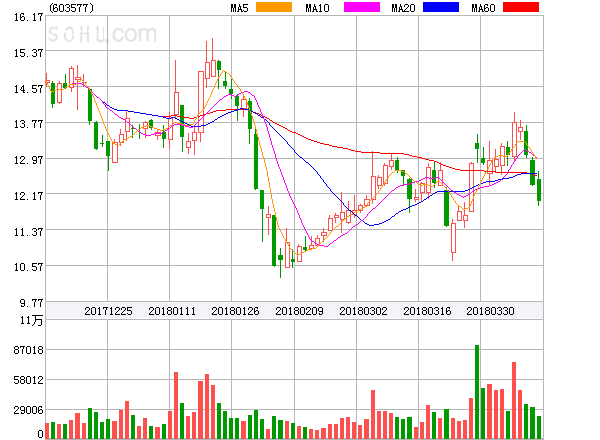Click the 20180126 date label
This screenshot has height=440, width=600.
[x=235, y=311]
